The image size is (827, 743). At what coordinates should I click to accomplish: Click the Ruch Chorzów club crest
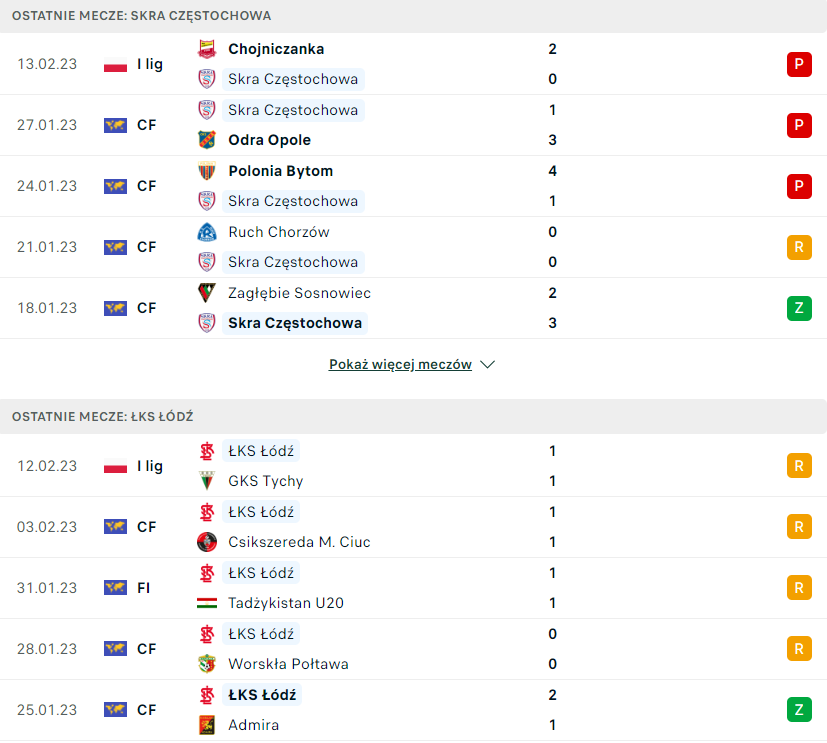pos(207,232)
